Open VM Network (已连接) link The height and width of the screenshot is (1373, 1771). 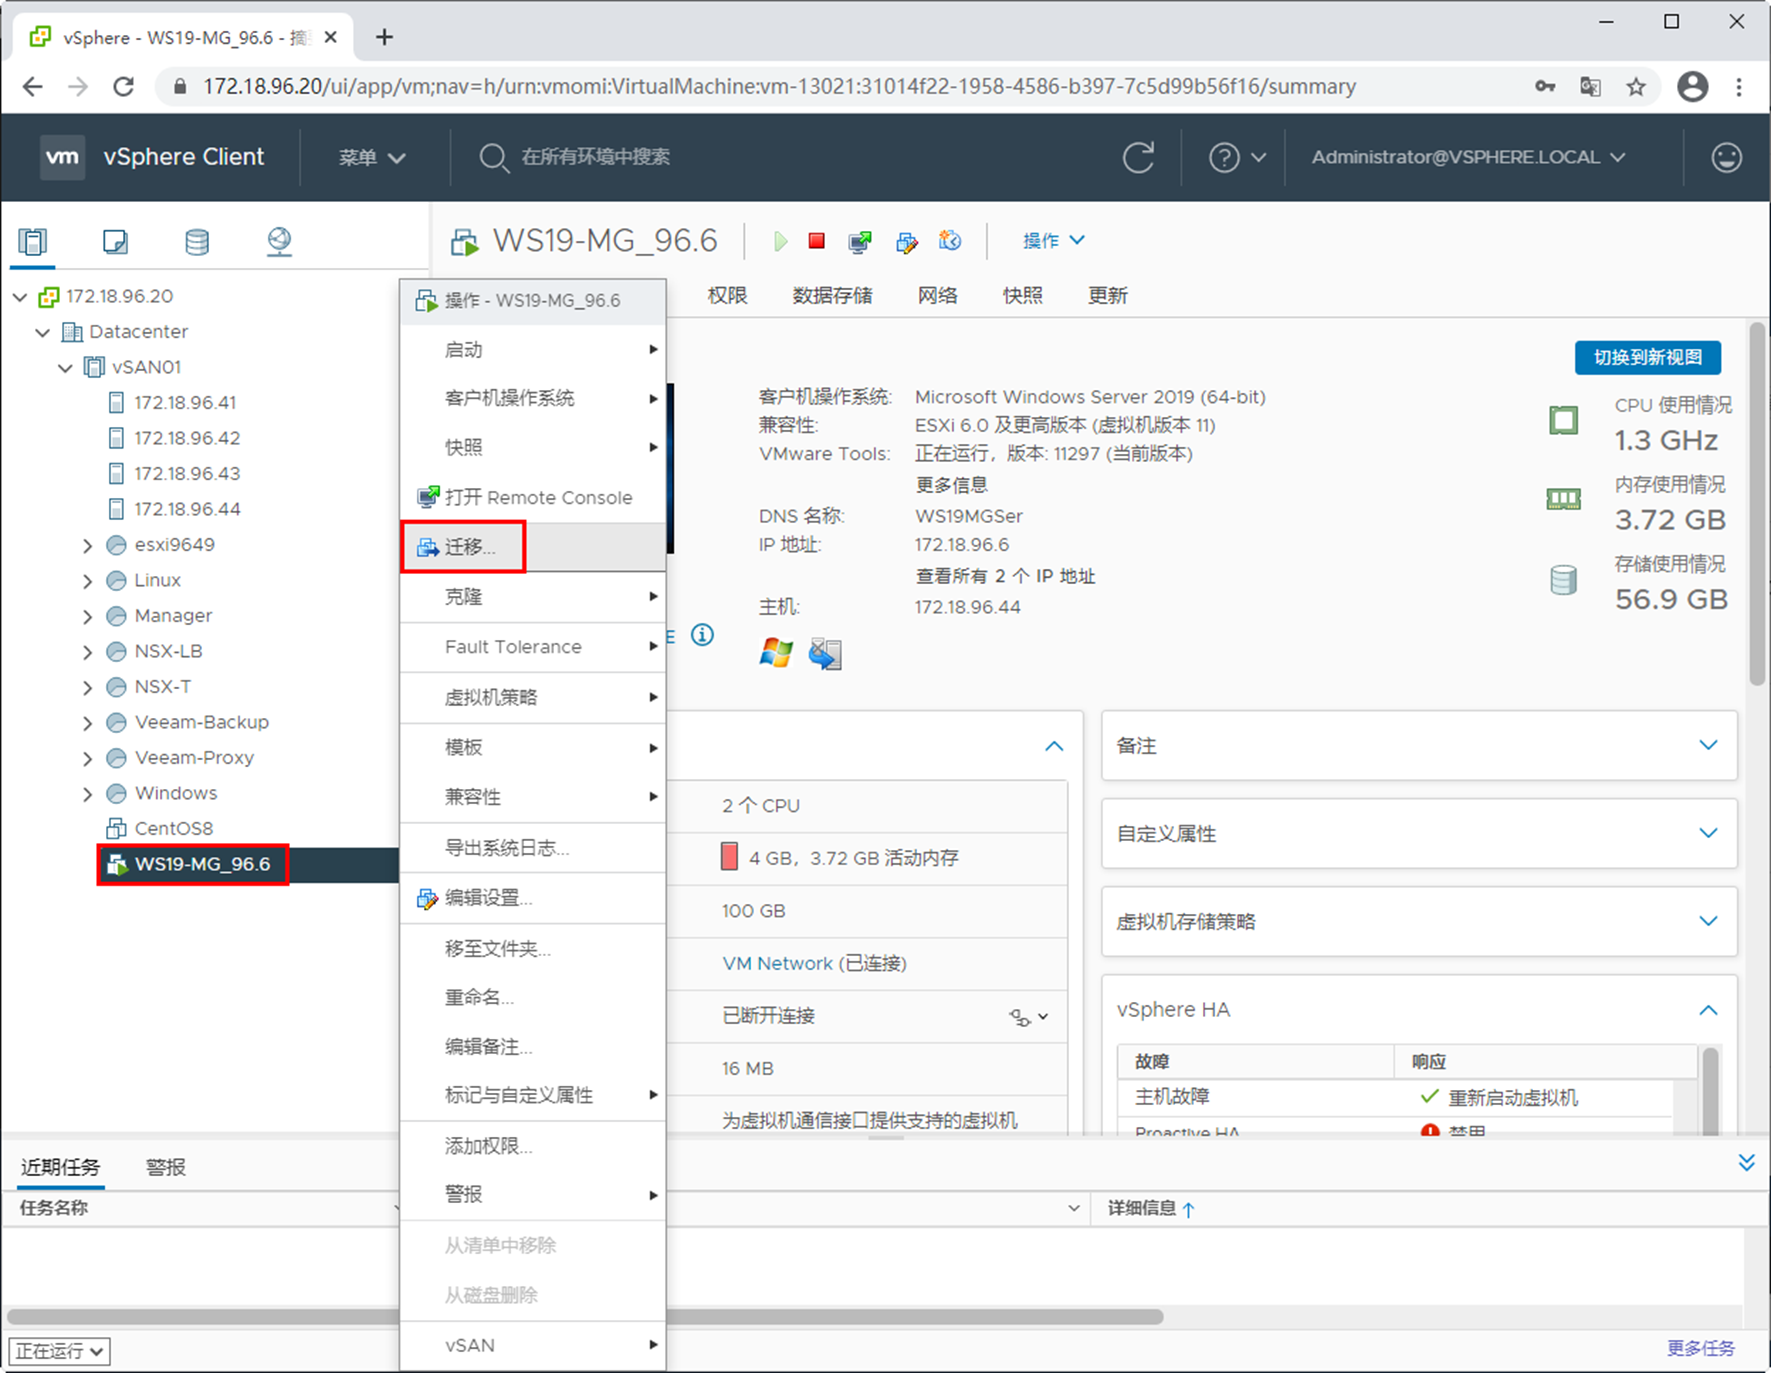(814, 963)
